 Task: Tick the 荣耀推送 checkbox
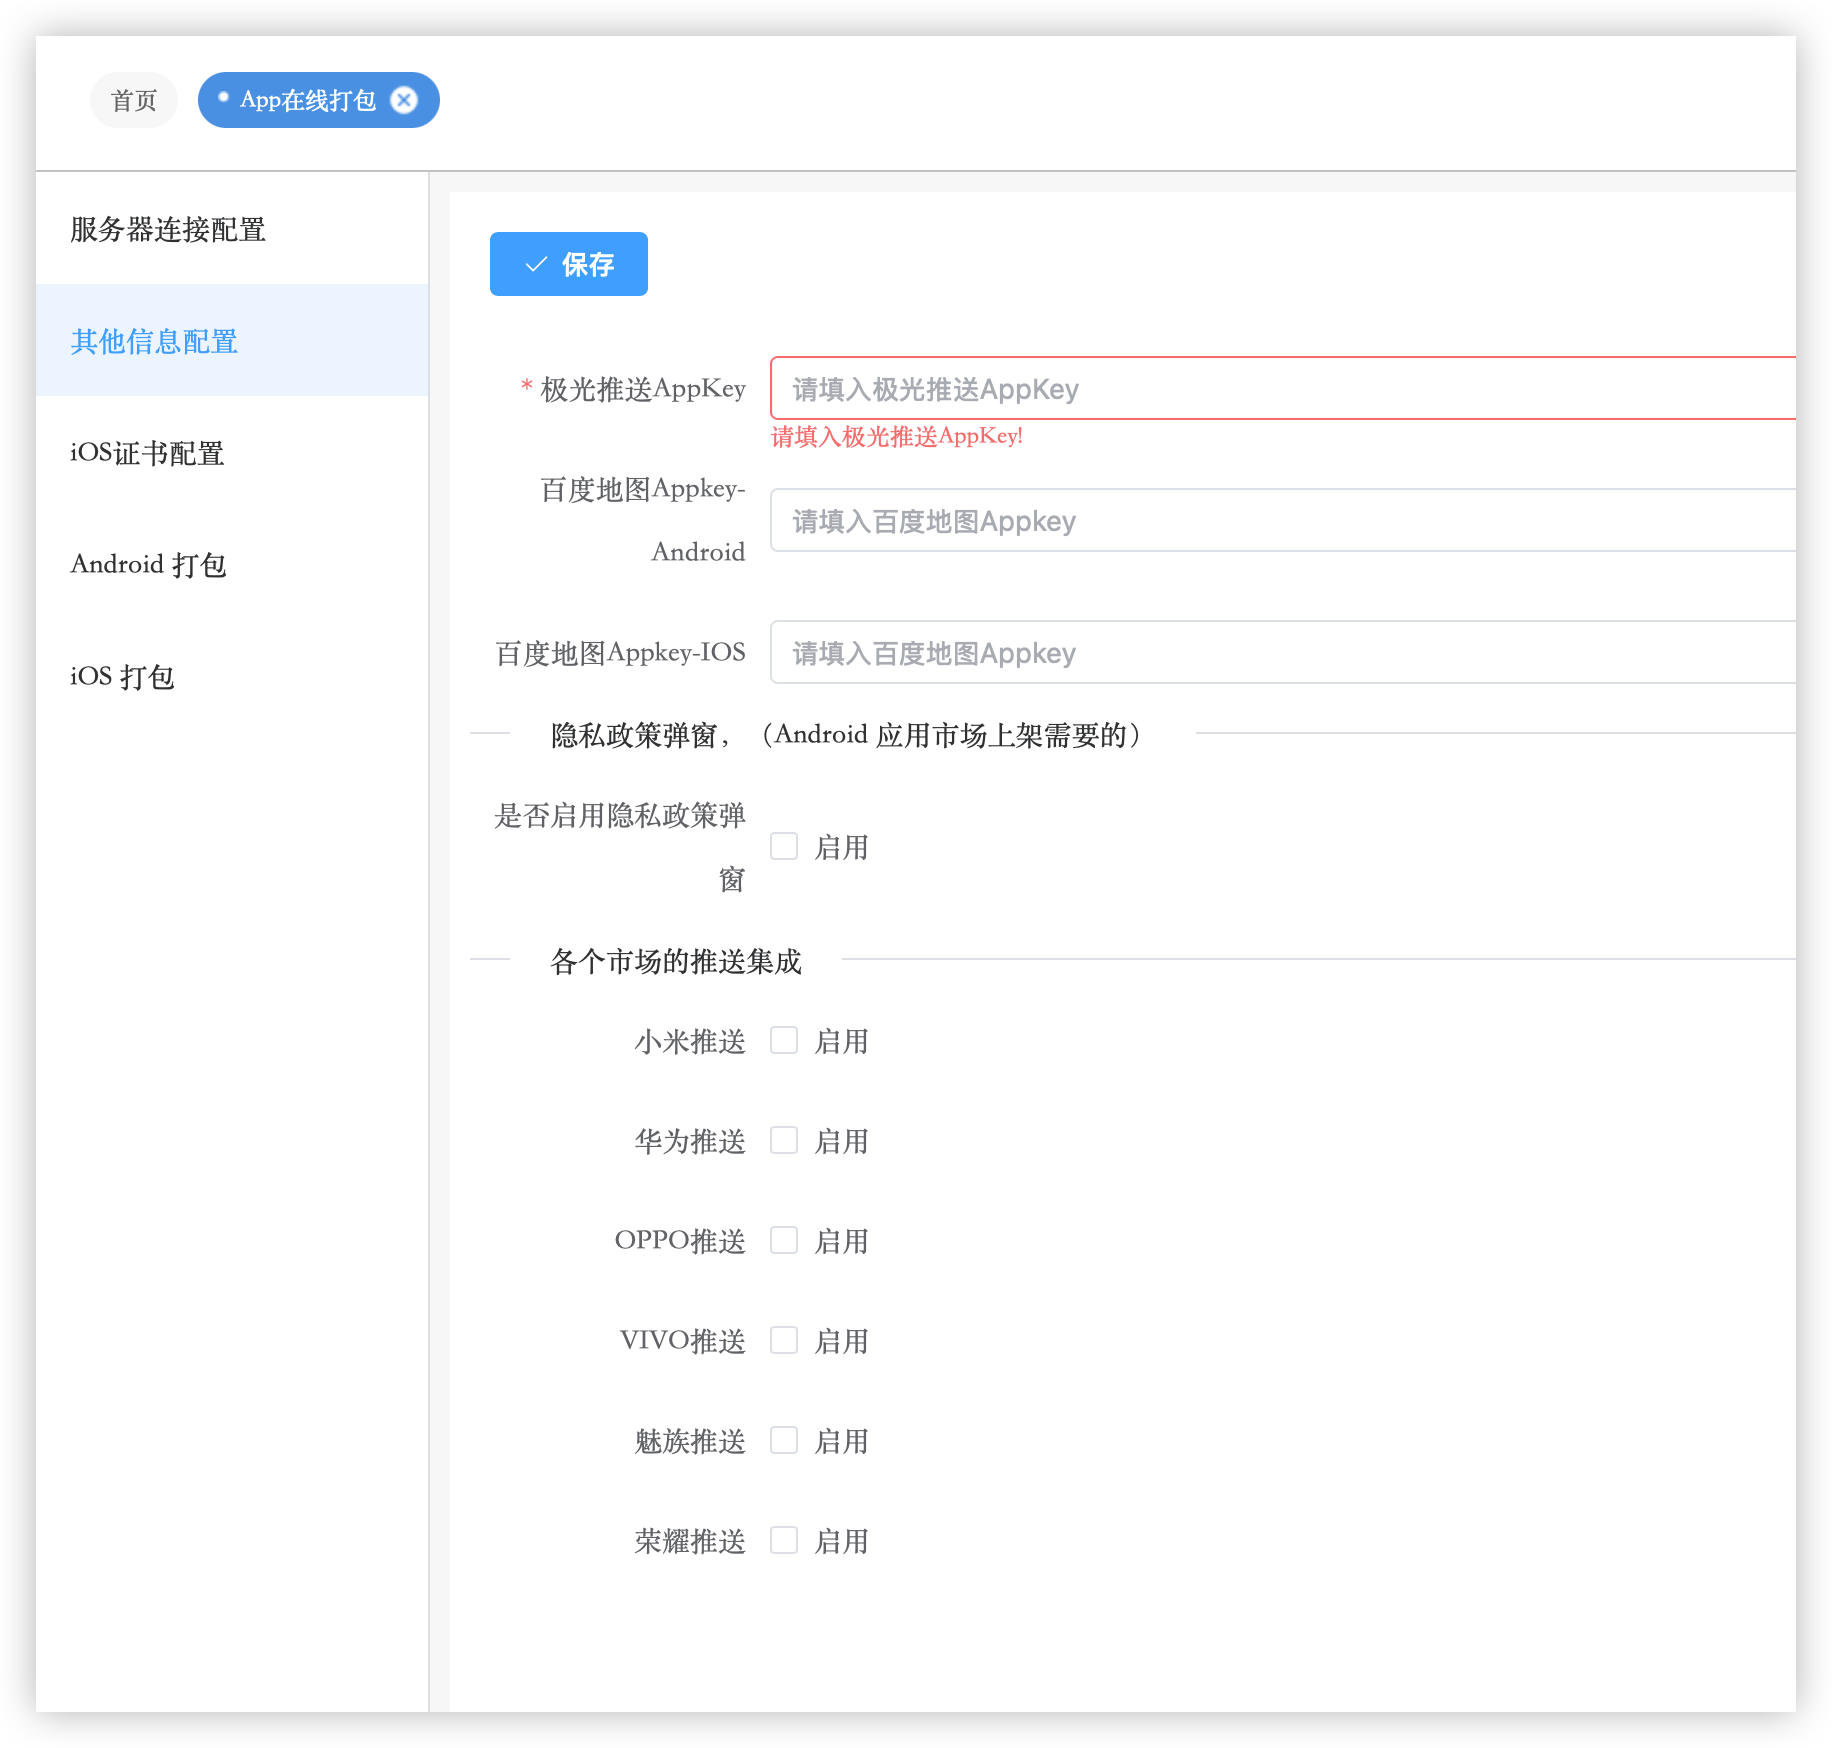coord(784,1541)
